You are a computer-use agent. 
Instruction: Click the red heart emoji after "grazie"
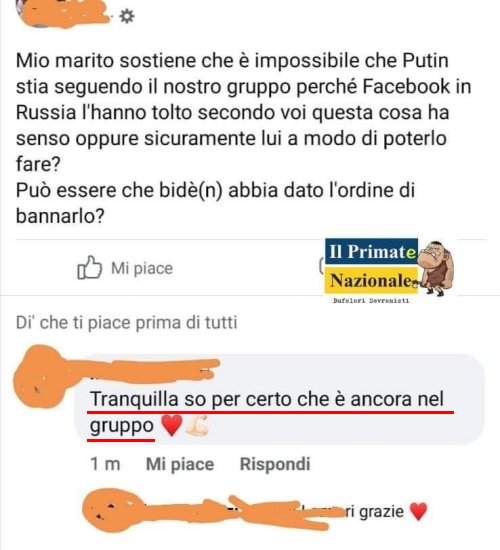coord(418,511)
